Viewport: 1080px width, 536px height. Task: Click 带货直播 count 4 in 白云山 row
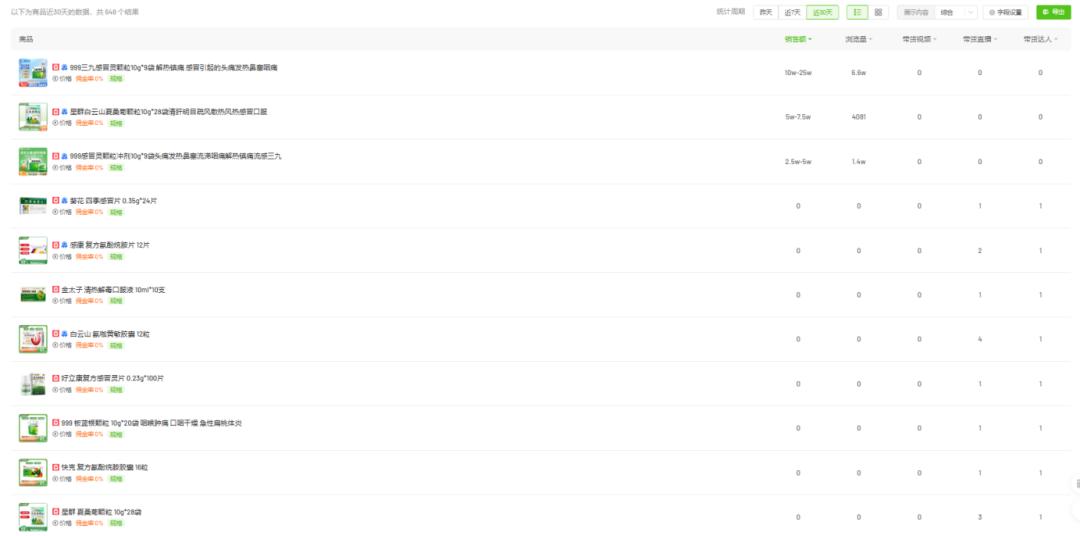[979, 339]
